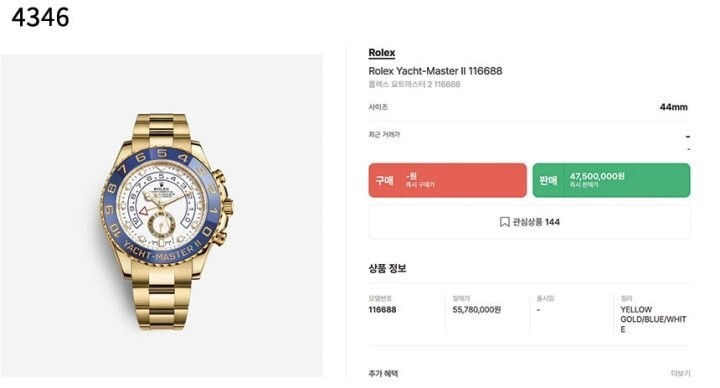
Task: Click the bookmark icon beside 관심상품
Action: (504, 222)
